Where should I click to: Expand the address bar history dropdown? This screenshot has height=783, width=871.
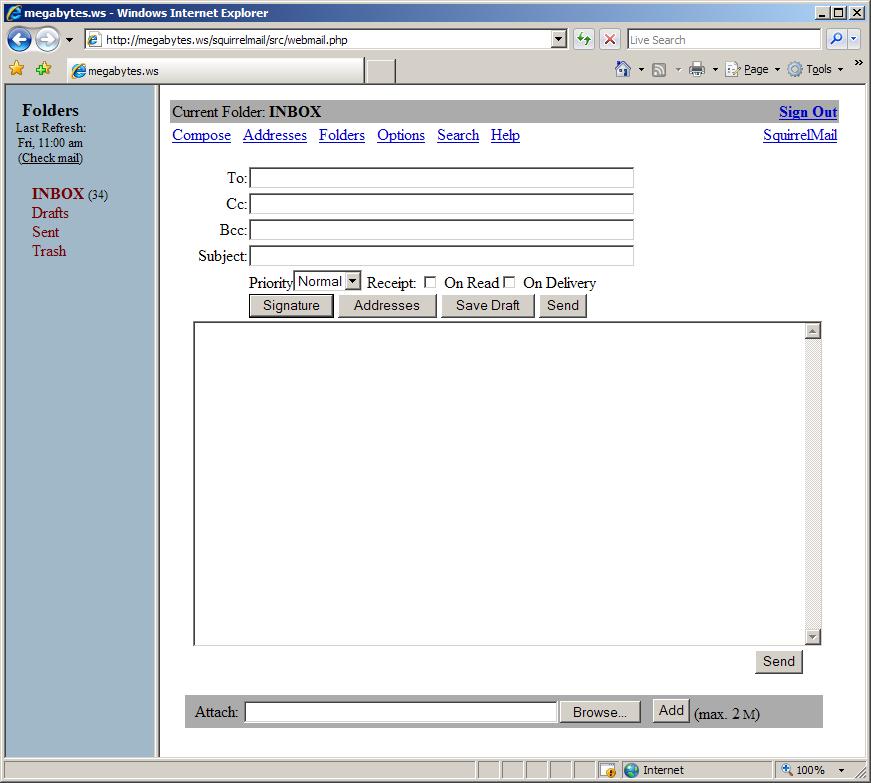click(559, 40)
